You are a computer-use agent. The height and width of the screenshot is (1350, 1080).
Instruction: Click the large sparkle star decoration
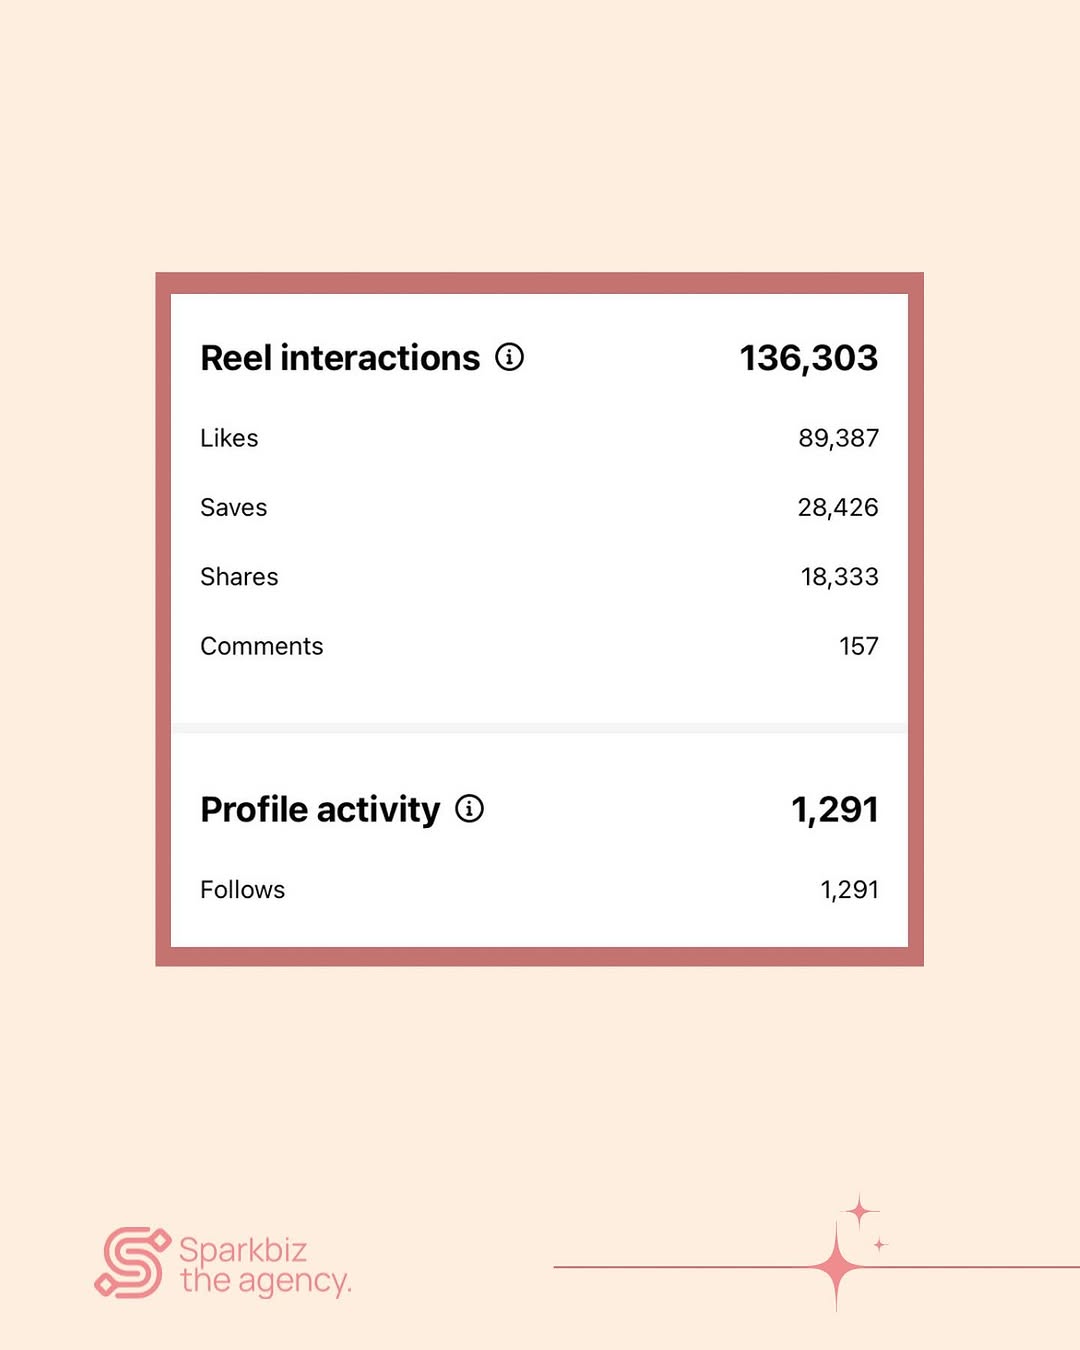(837, 1267)
